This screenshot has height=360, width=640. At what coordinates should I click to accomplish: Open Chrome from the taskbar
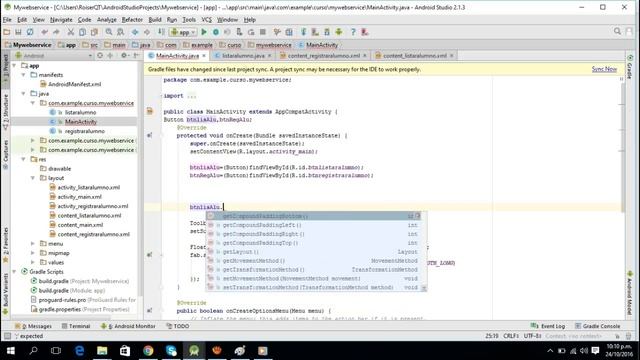[x=148, y=351]
